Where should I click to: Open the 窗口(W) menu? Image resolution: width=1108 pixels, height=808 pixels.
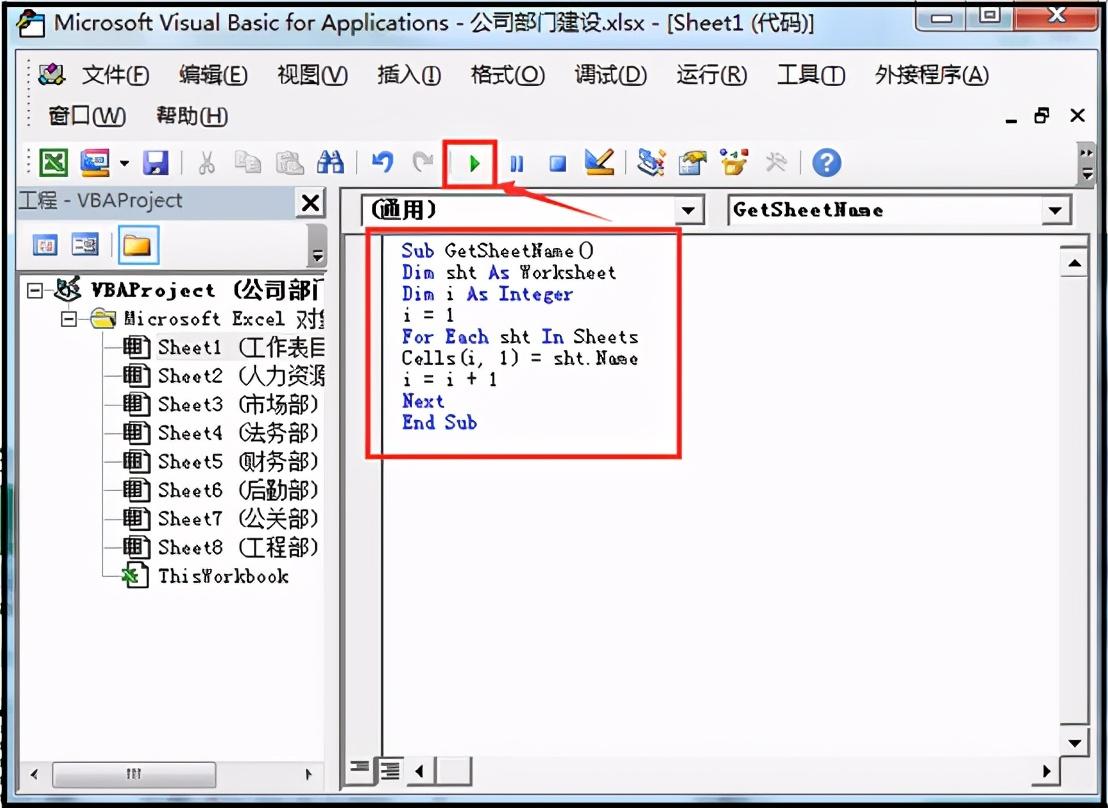[87, 115]
